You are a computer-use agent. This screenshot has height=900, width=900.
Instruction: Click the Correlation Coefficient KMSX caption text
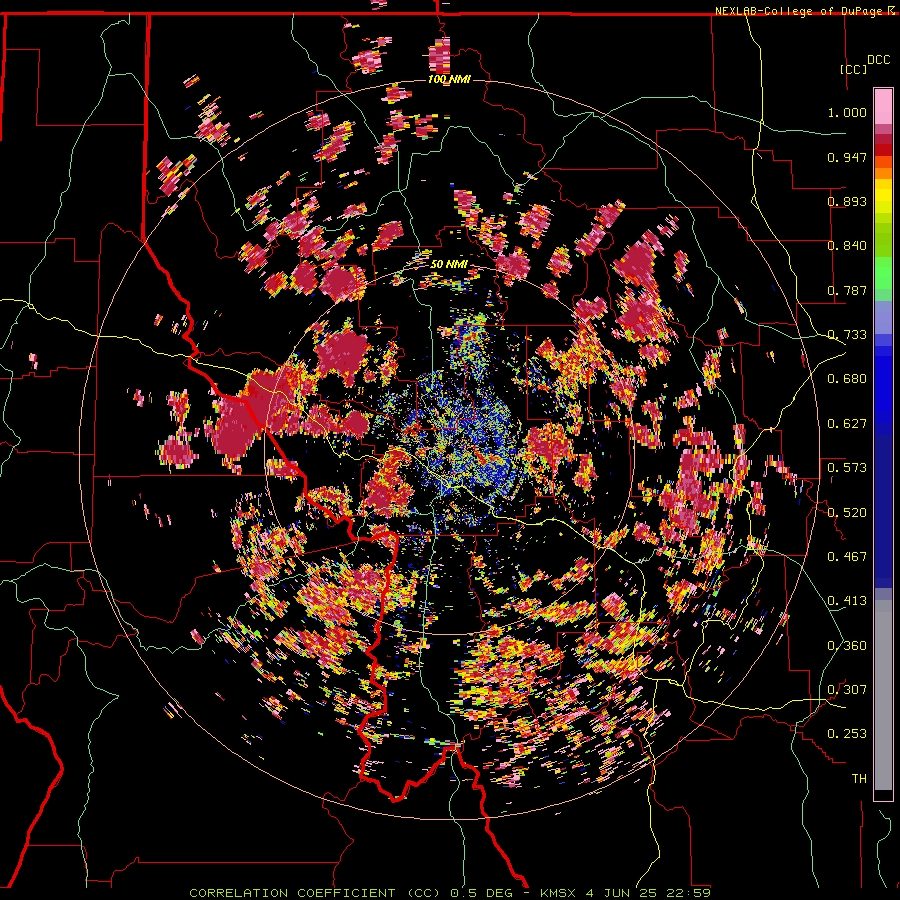[x=450, y=893]
